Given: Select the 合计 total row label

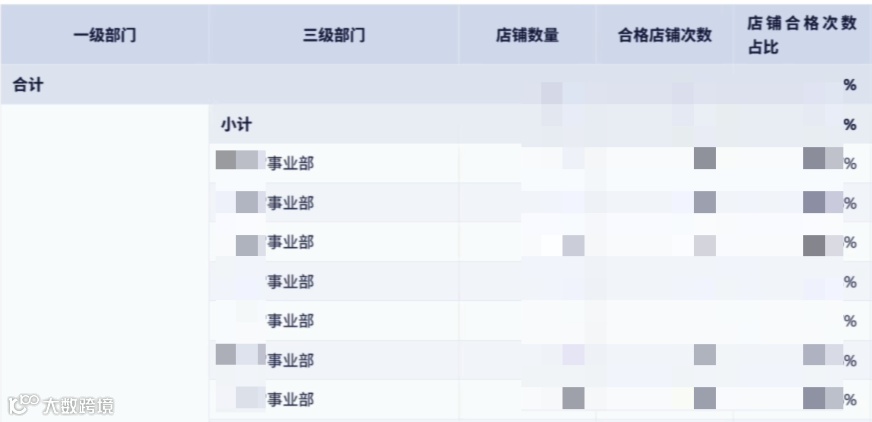Looking at the screenshot, I should point(28,85).
